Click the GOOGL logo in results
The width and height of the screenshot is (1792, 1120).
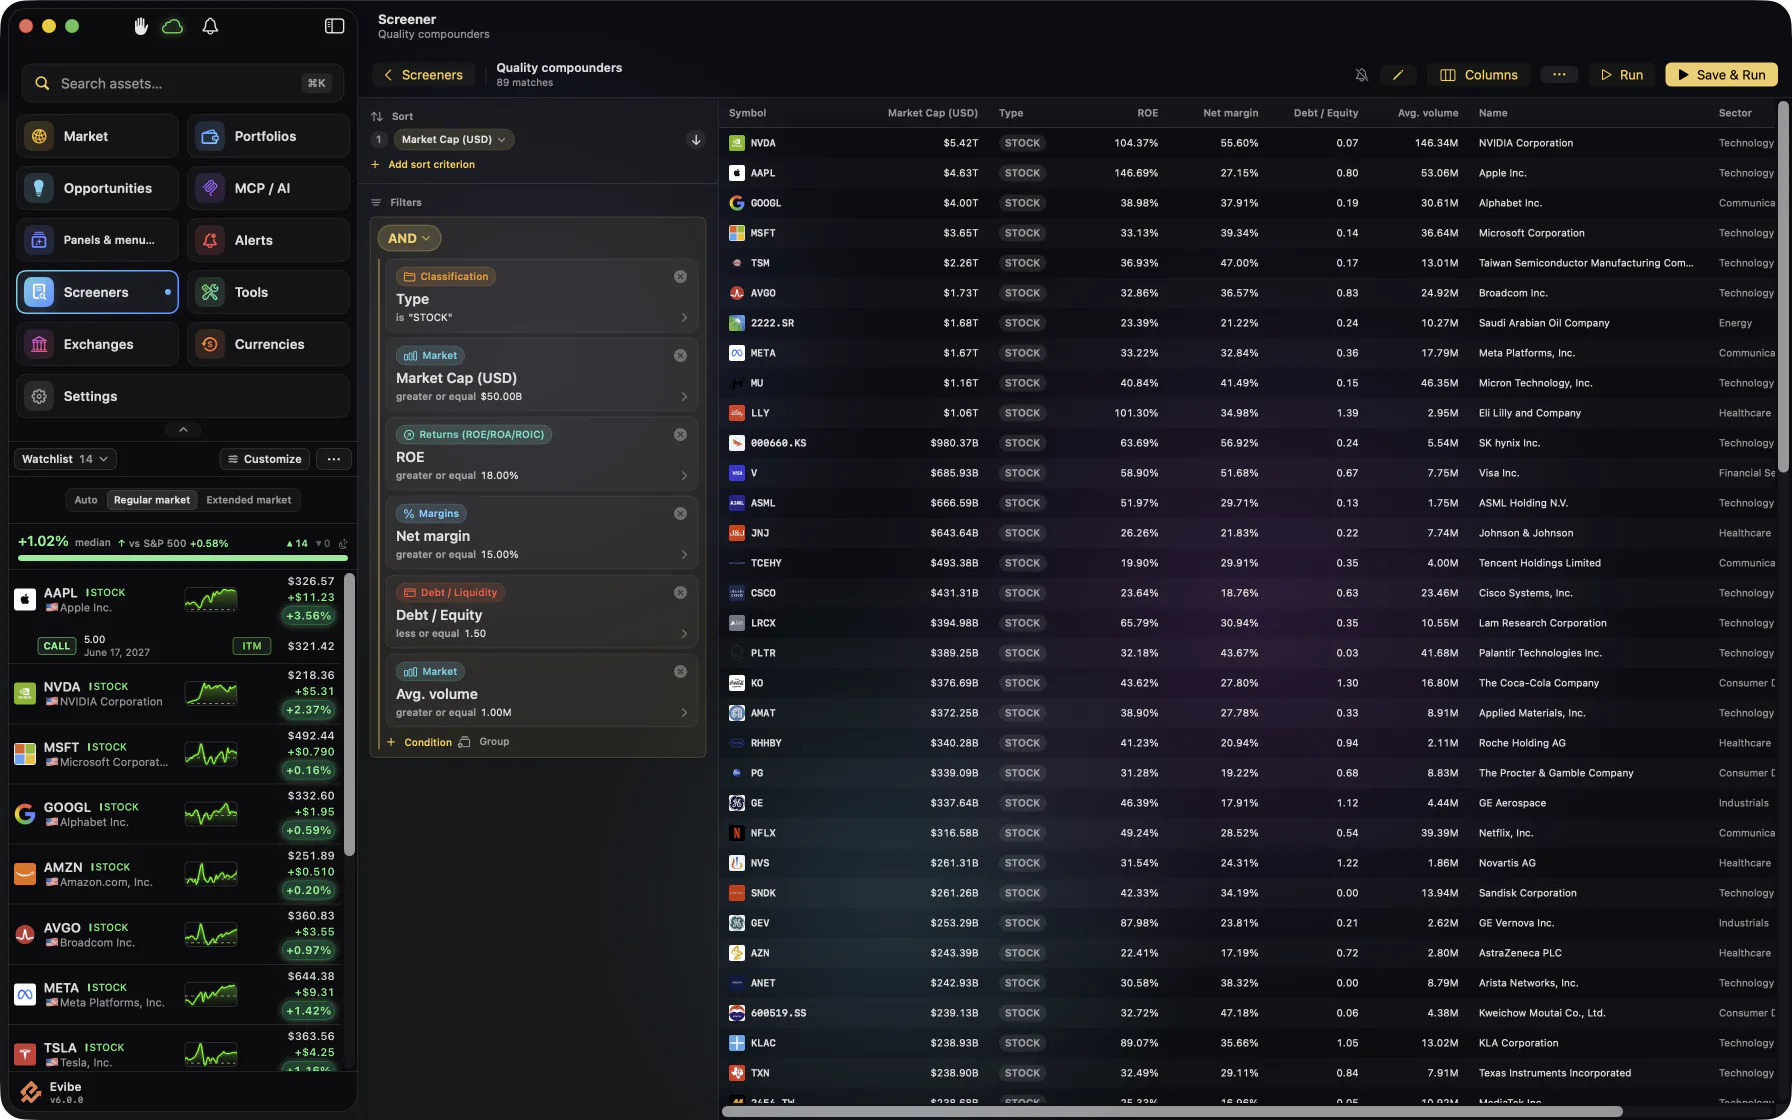pyautogui.click(x=737, y=203)
